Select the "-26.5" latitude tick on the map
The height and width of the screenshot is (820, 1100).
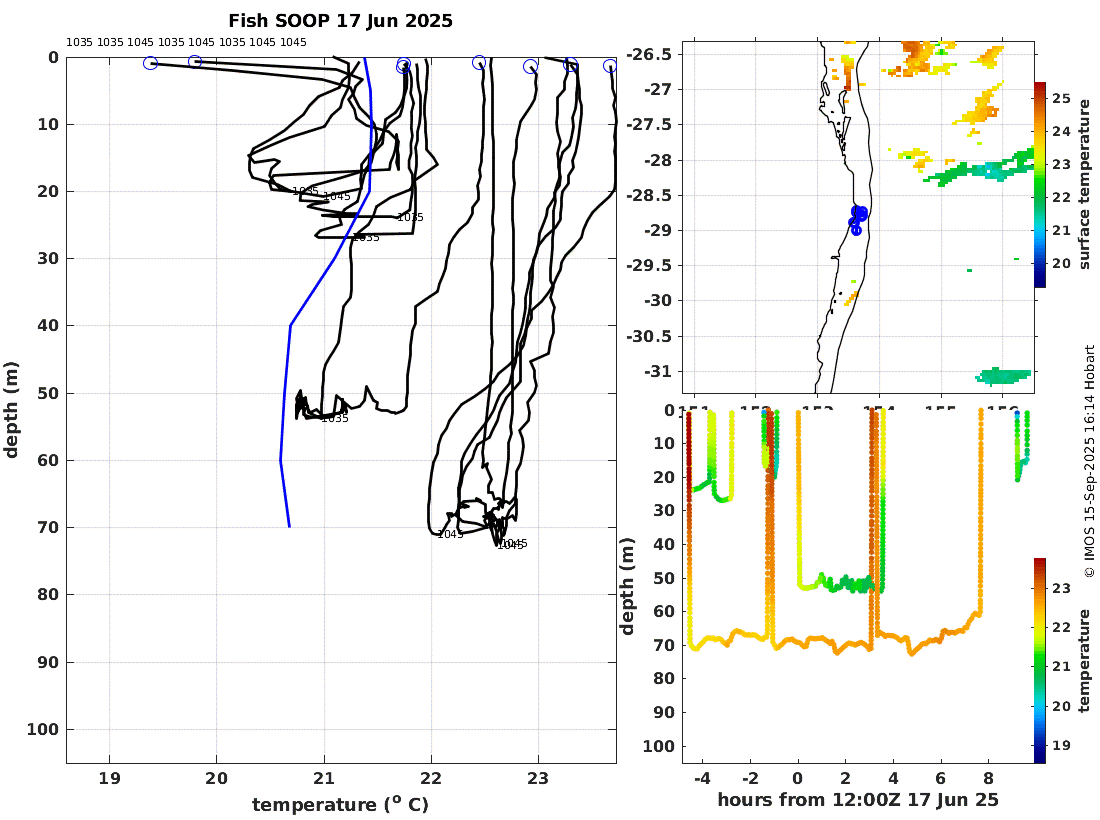(x=648, y=55)
